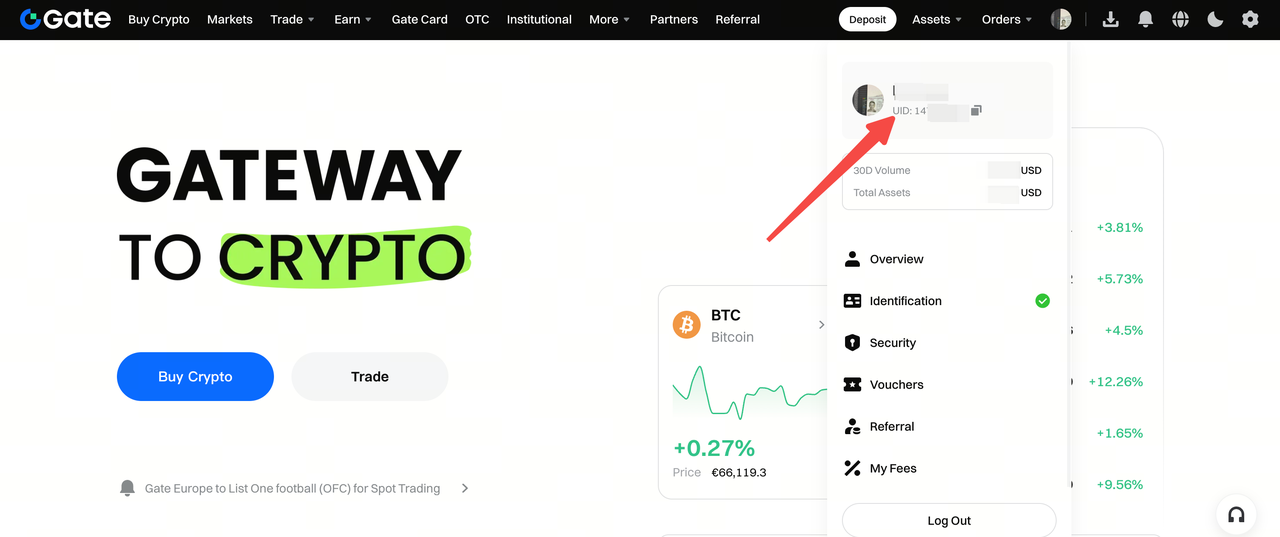This screenshot has width=1280, height=537.
Task: Open the Assets dropdown
Action: [937, 19]
